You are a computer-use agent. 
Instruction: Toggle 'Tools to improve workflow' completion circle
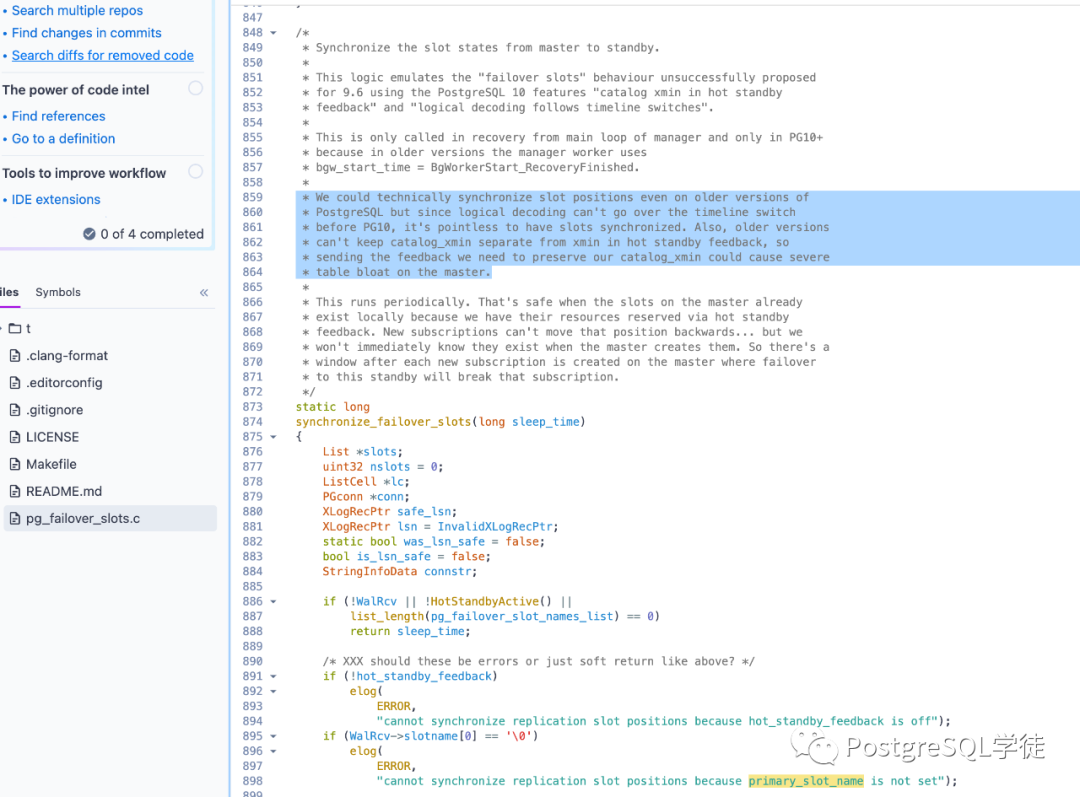click(x=196, y=172)
